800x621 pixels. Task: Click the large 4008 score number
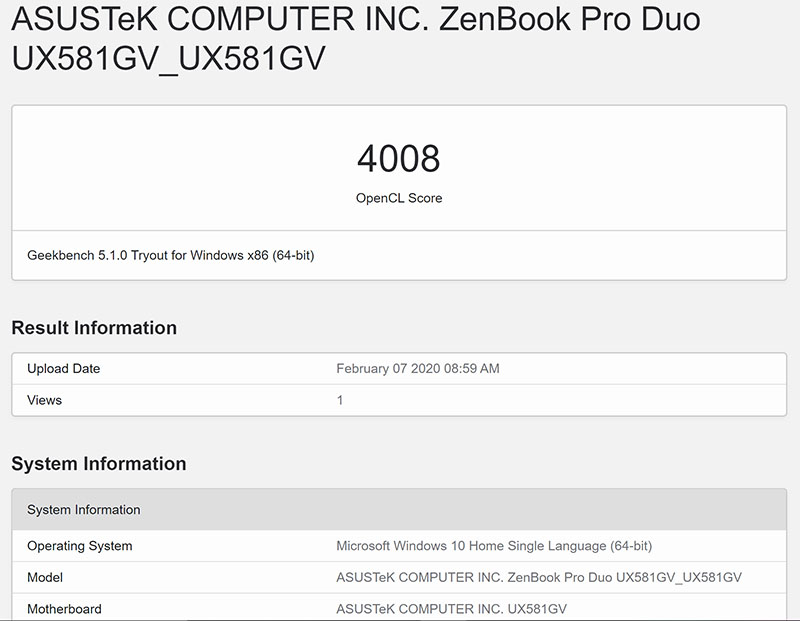coord(398,159)
